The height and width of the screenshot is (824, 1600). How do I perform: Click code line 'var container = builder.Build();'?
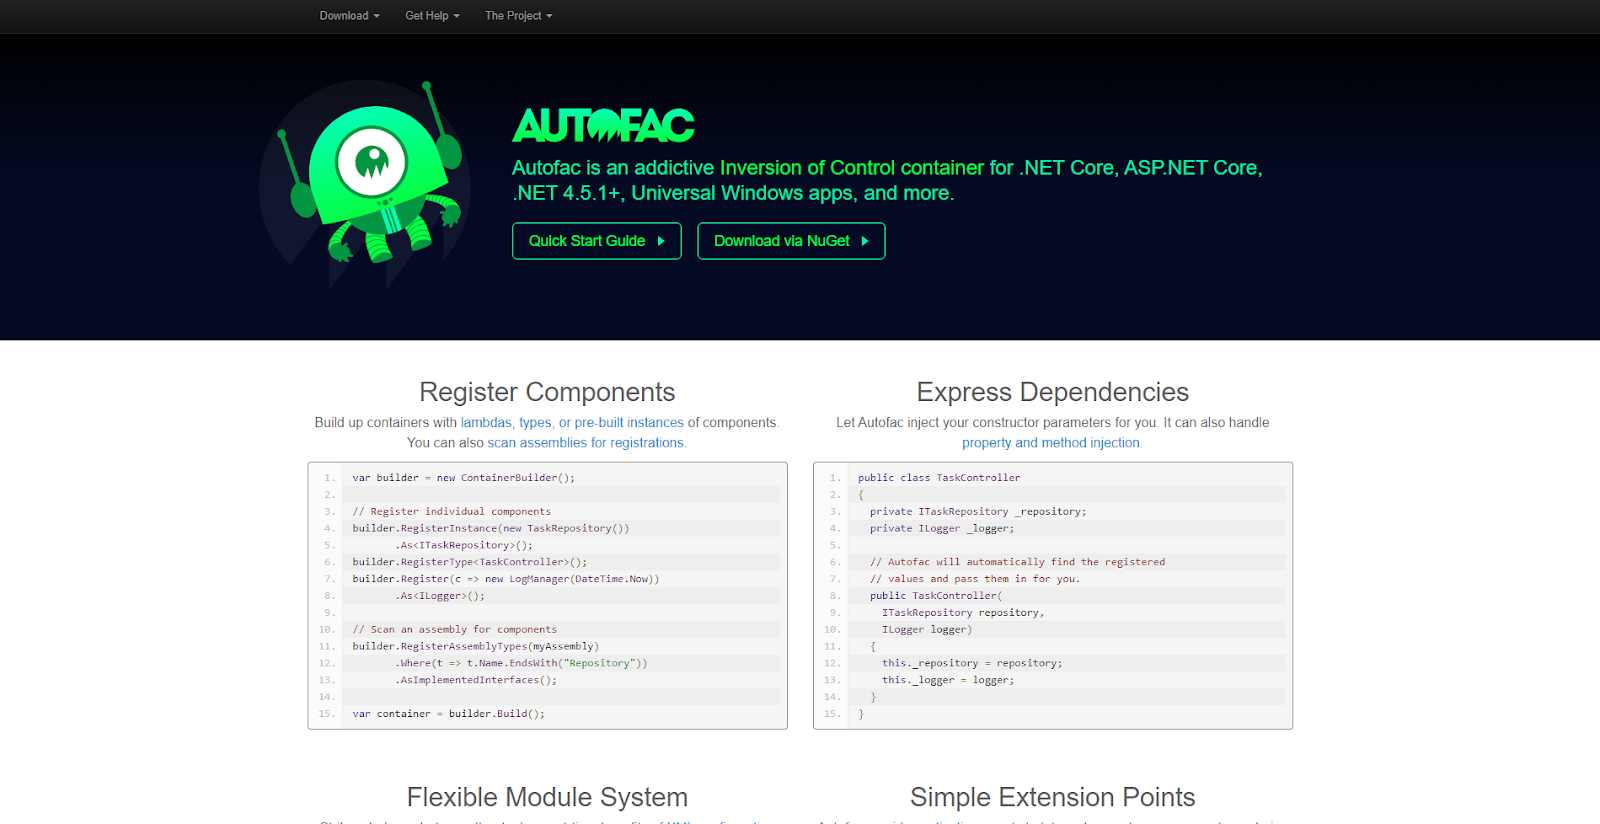pyautogui.click(x=449, y=714)
